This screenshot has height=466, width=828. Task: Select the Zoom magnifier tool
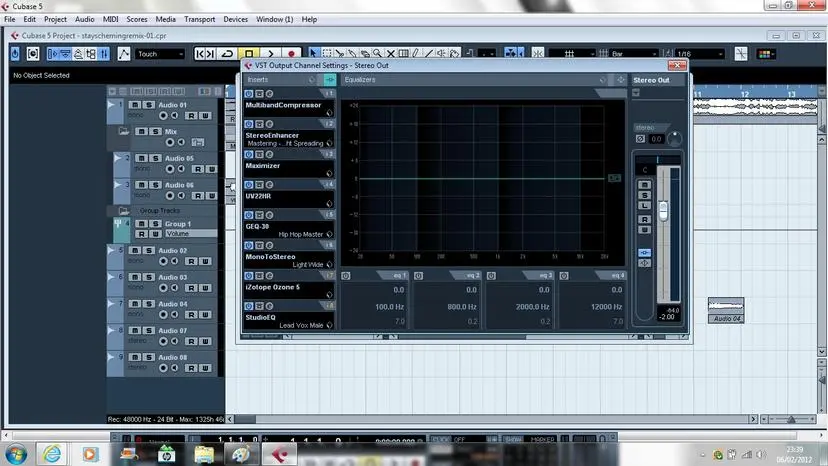pos(378,53)
